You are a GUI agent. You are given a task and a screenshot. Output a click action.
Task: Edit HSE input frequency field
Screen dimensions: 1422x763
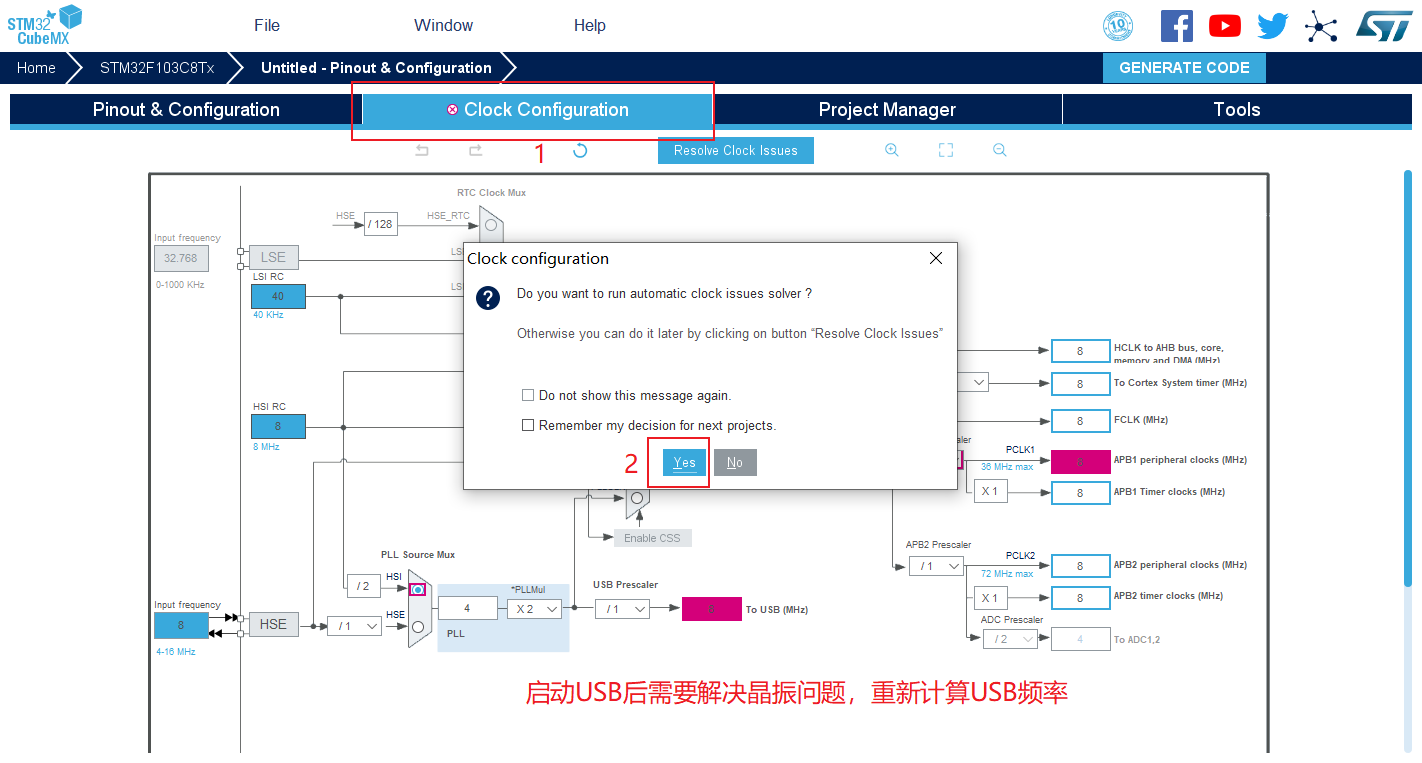[x=181, y=625]
